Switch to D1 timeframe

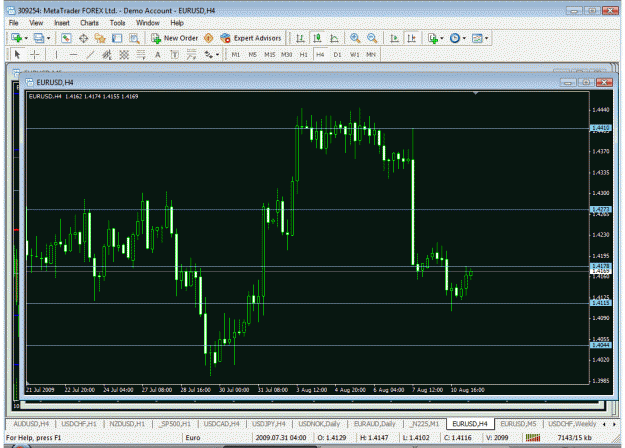point(337,55)
